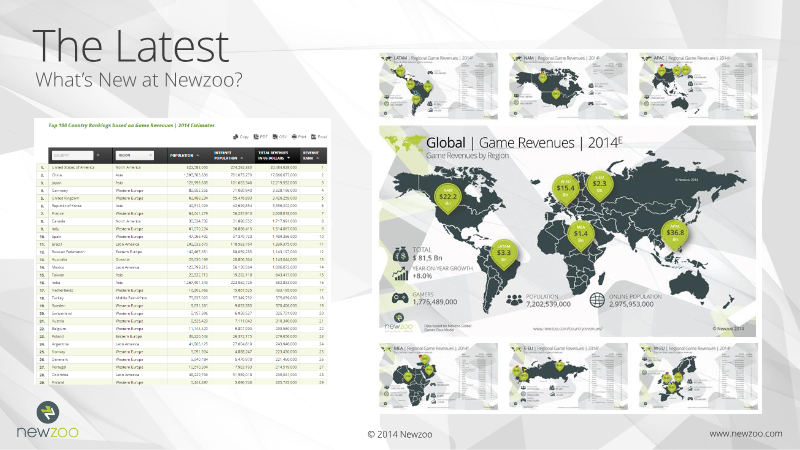800x450 pixels.
Task: Click the "+8.0%" growth value
Action: pyautogui.click(x=422, y=276)
